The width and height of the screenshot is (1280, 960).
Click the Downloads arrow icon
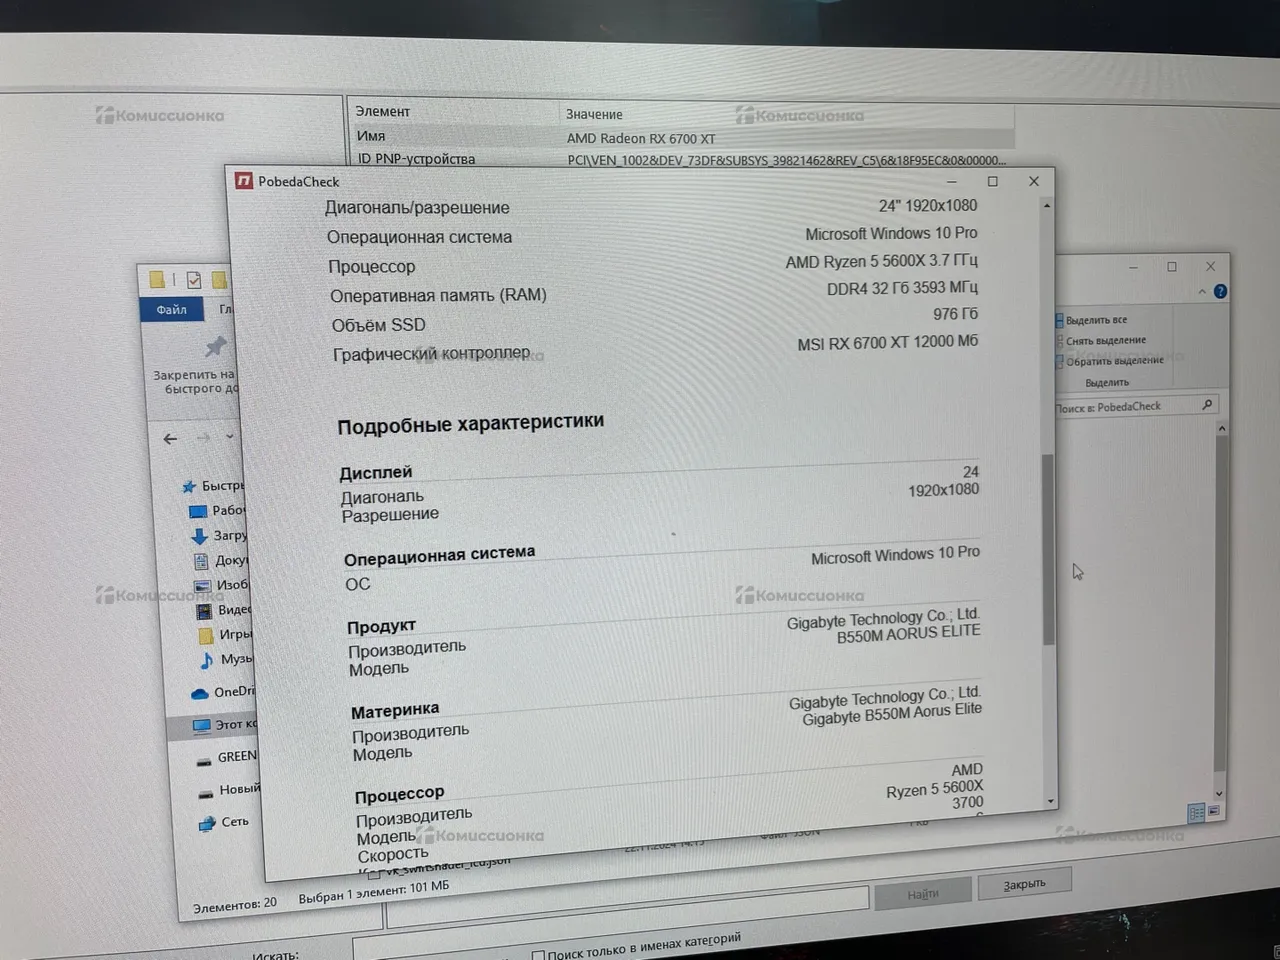coord(199,536)
